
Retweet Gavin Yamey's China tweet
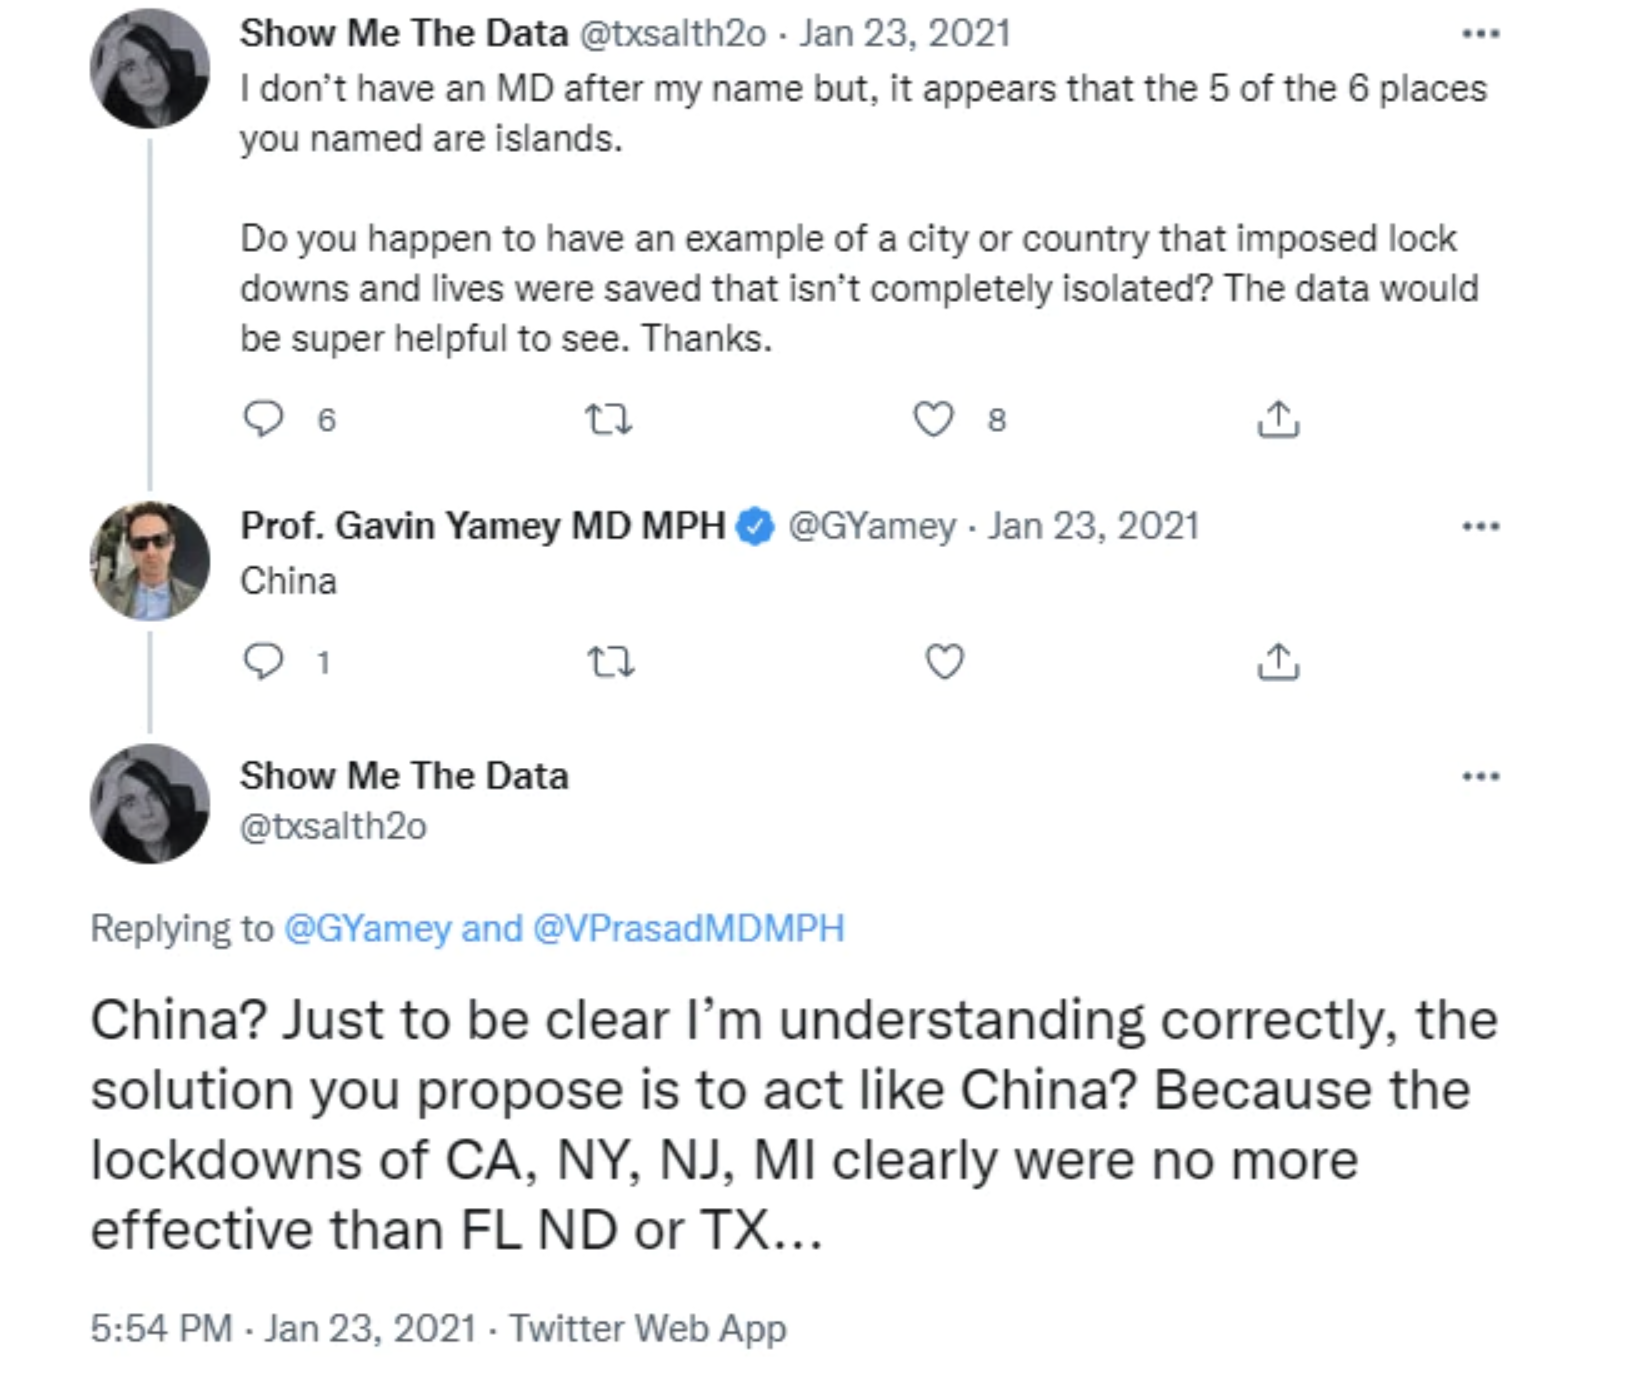click(610, 661)
